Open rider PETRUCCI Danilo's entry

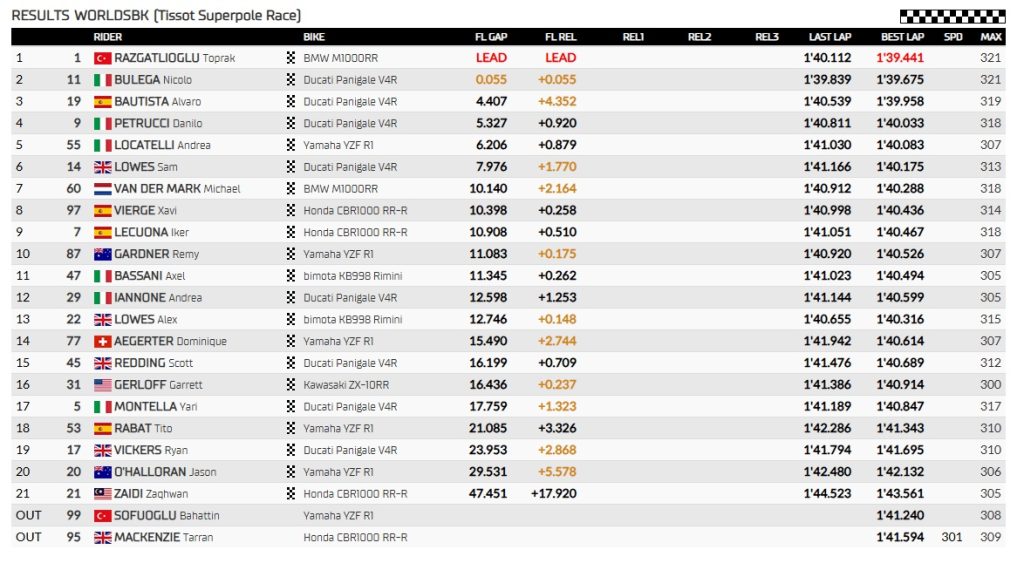tap(158, 124)
